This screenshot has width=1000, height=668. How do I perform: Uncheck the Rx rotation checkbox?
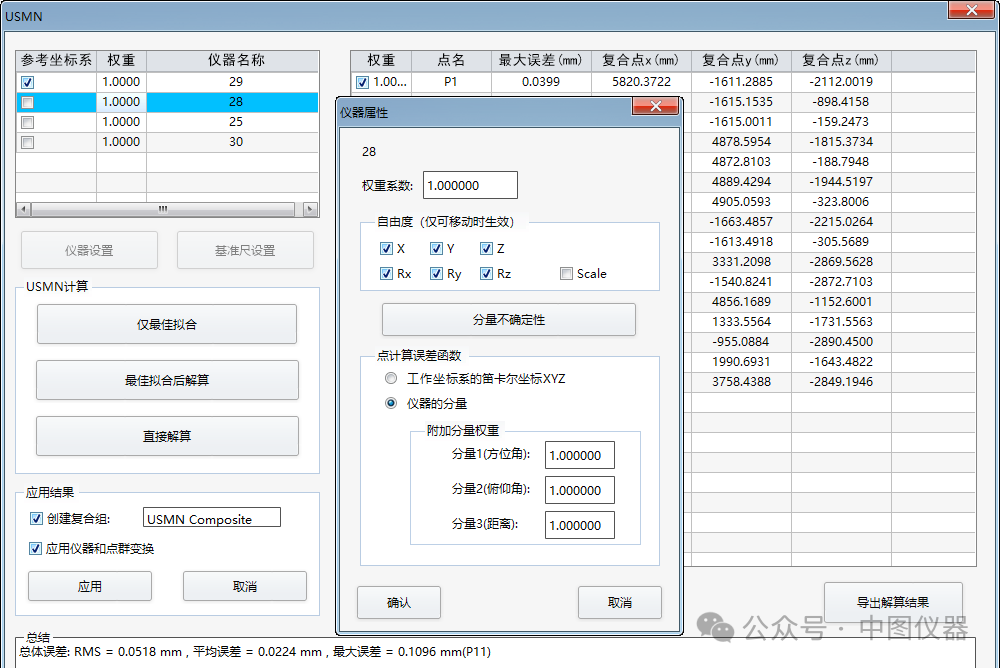[387, 274]
